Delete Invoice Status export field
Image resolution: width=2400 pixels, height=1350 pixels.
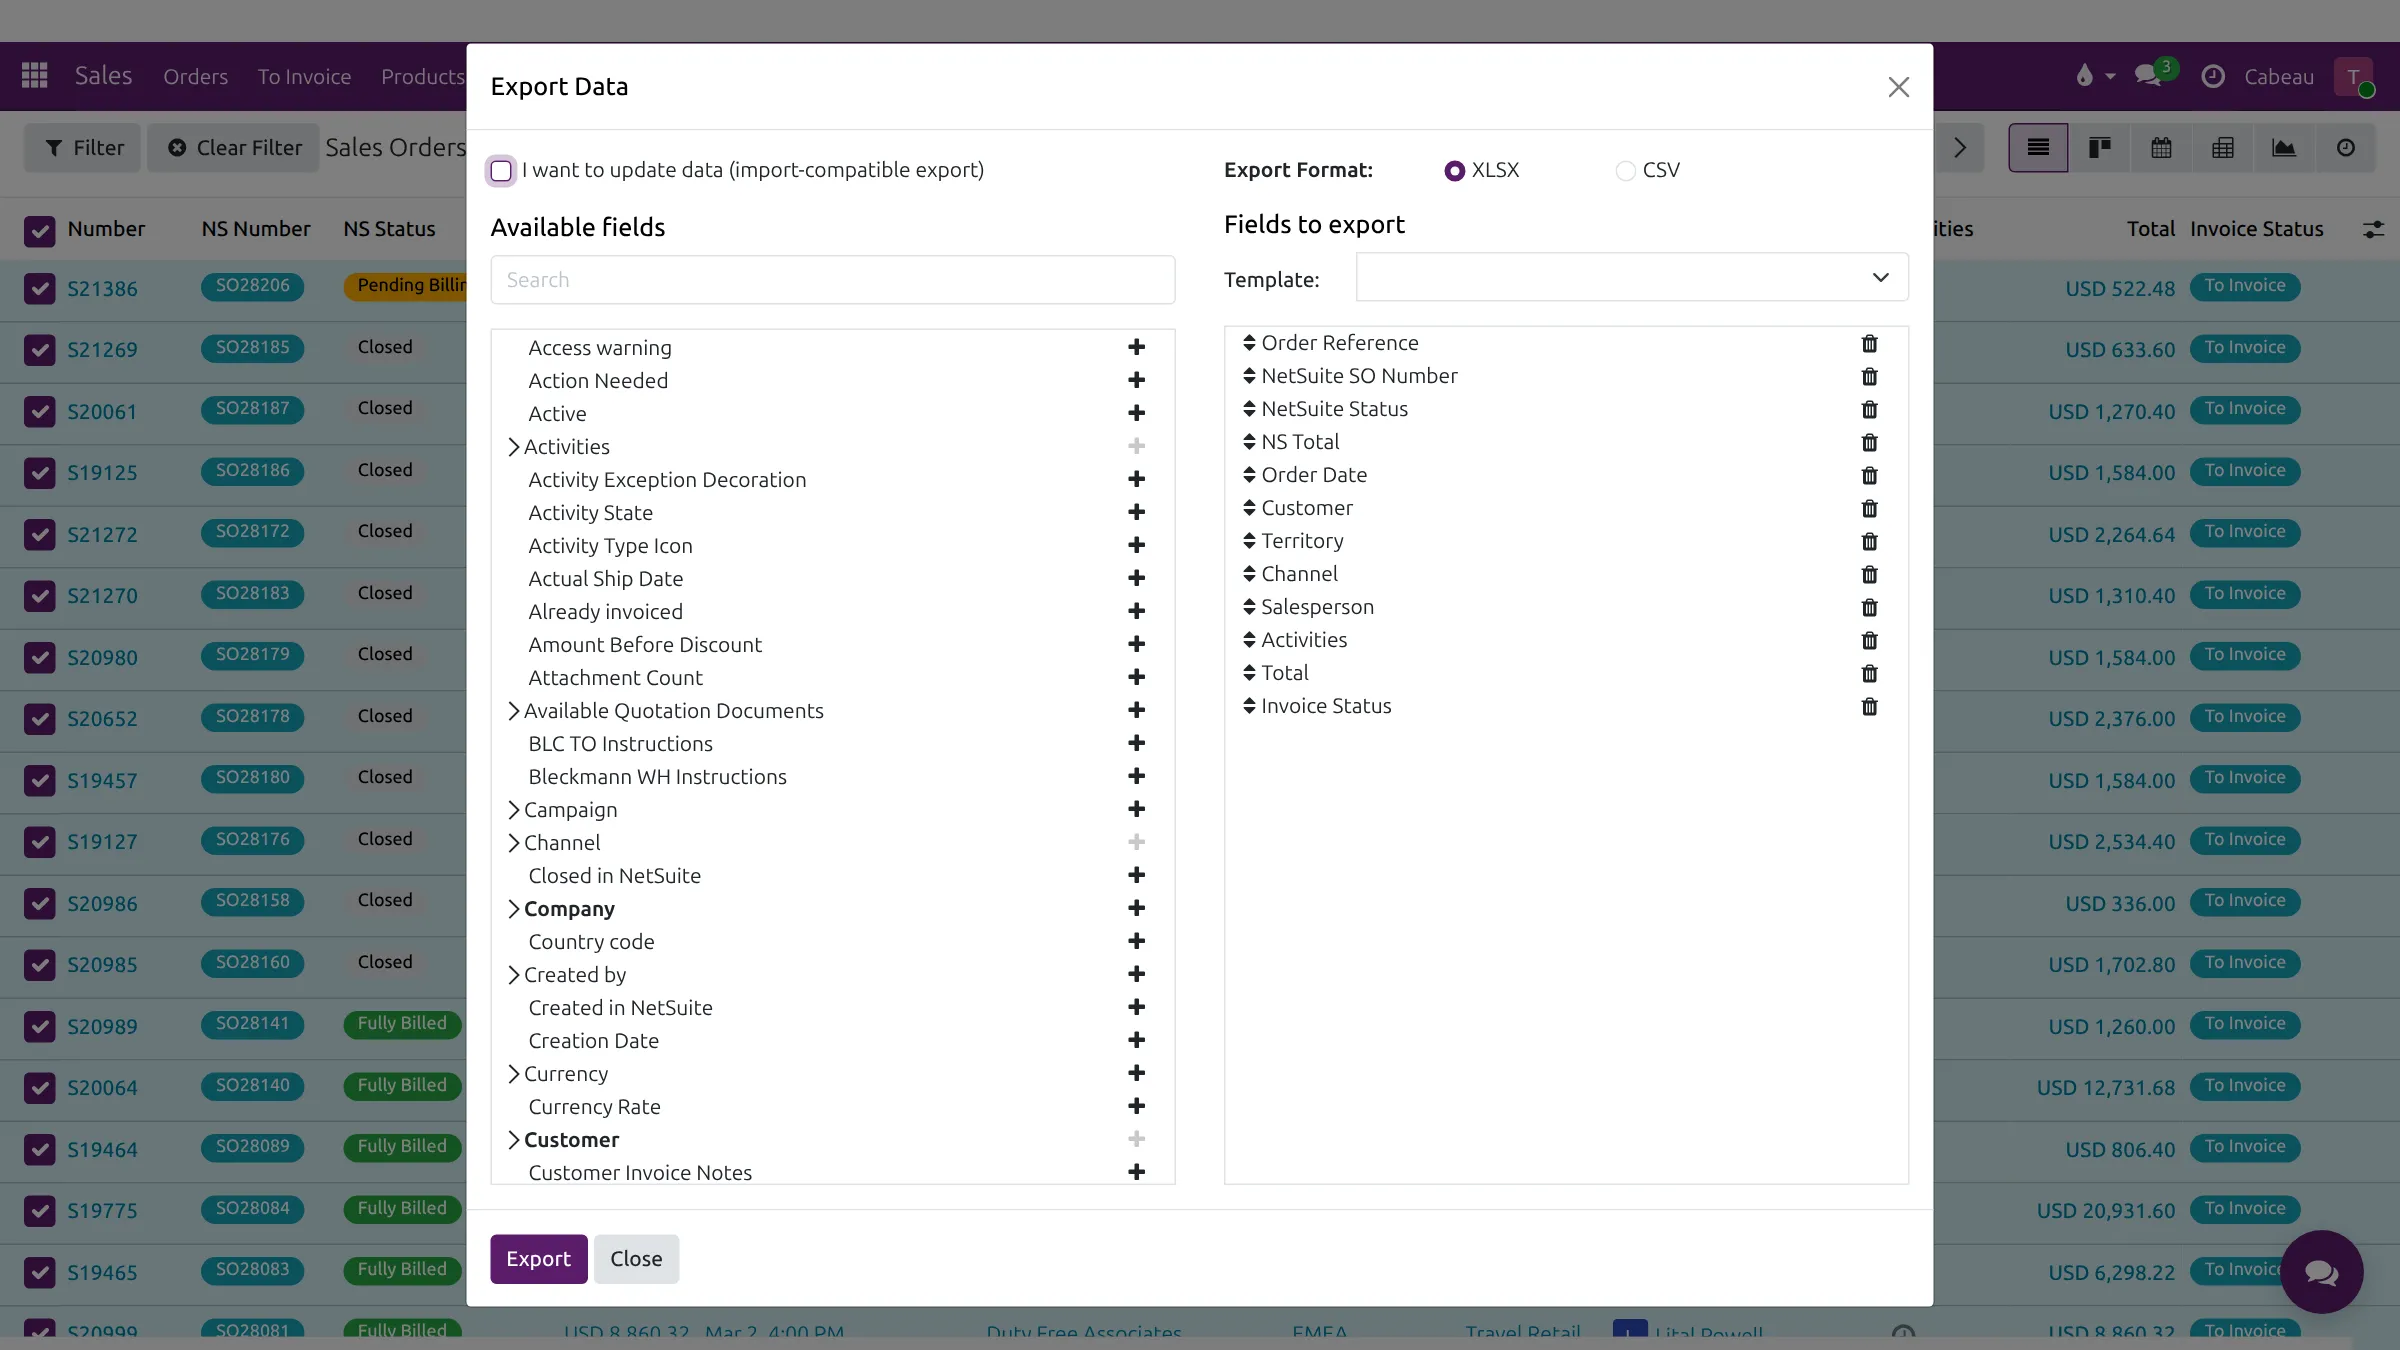coord(1869,706)
